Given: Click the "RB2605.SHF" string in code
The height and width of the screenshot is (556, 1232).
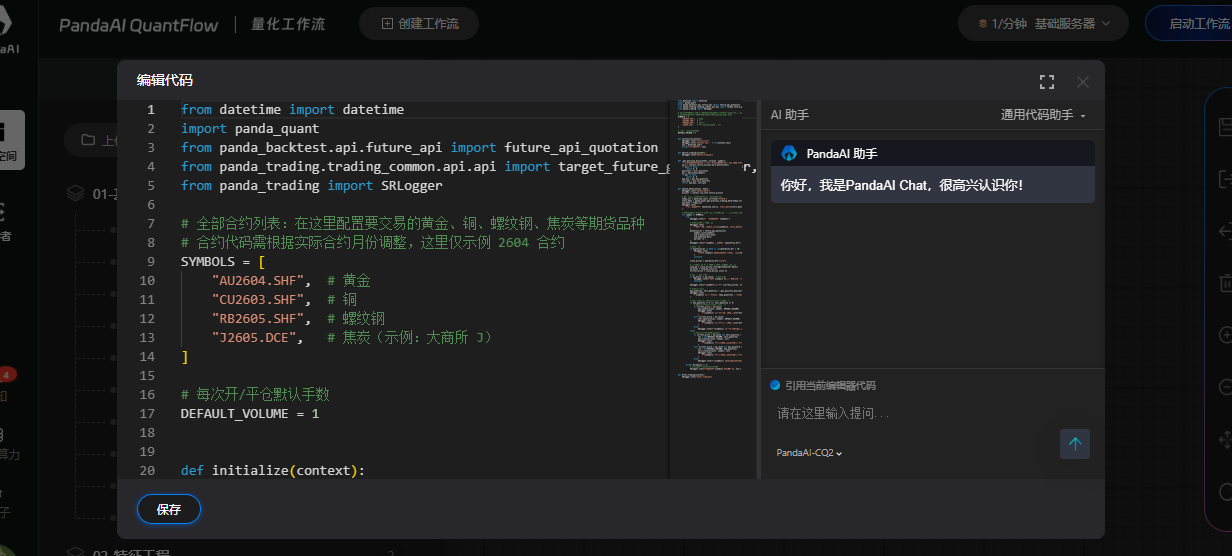Looking at the screenshot, I should [258, 319].
